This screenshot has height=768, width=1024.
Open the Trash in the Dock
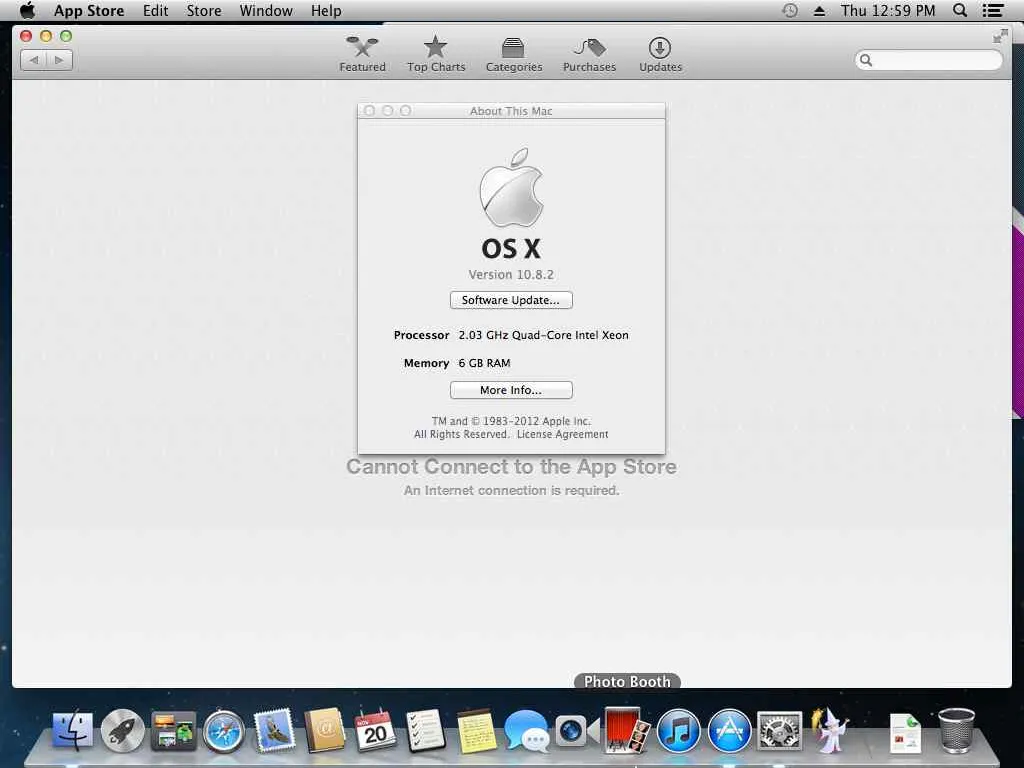pos(956,731)
